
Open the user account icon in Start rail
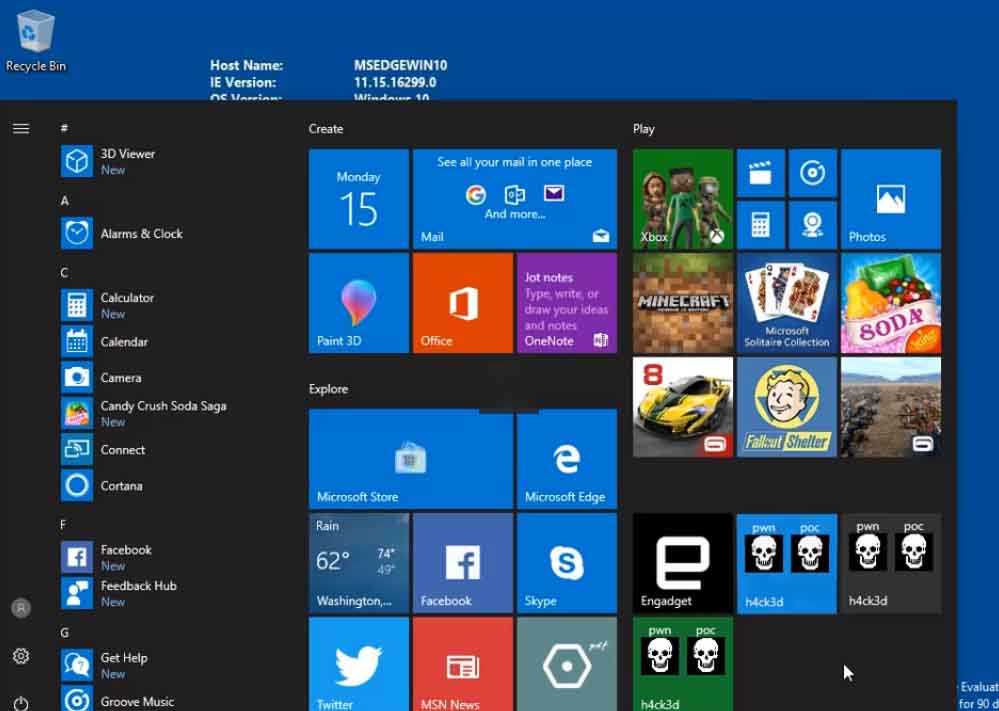[x=21, y=608]
